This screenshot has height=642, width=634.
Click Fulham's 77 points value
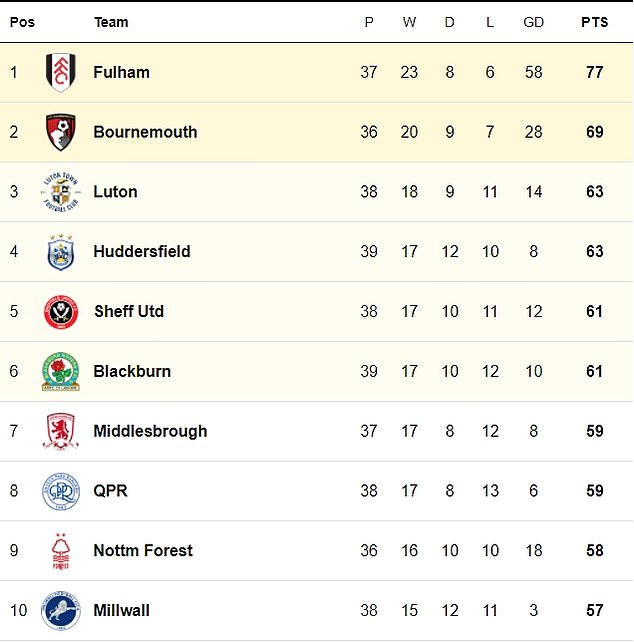tap(595, 72)
